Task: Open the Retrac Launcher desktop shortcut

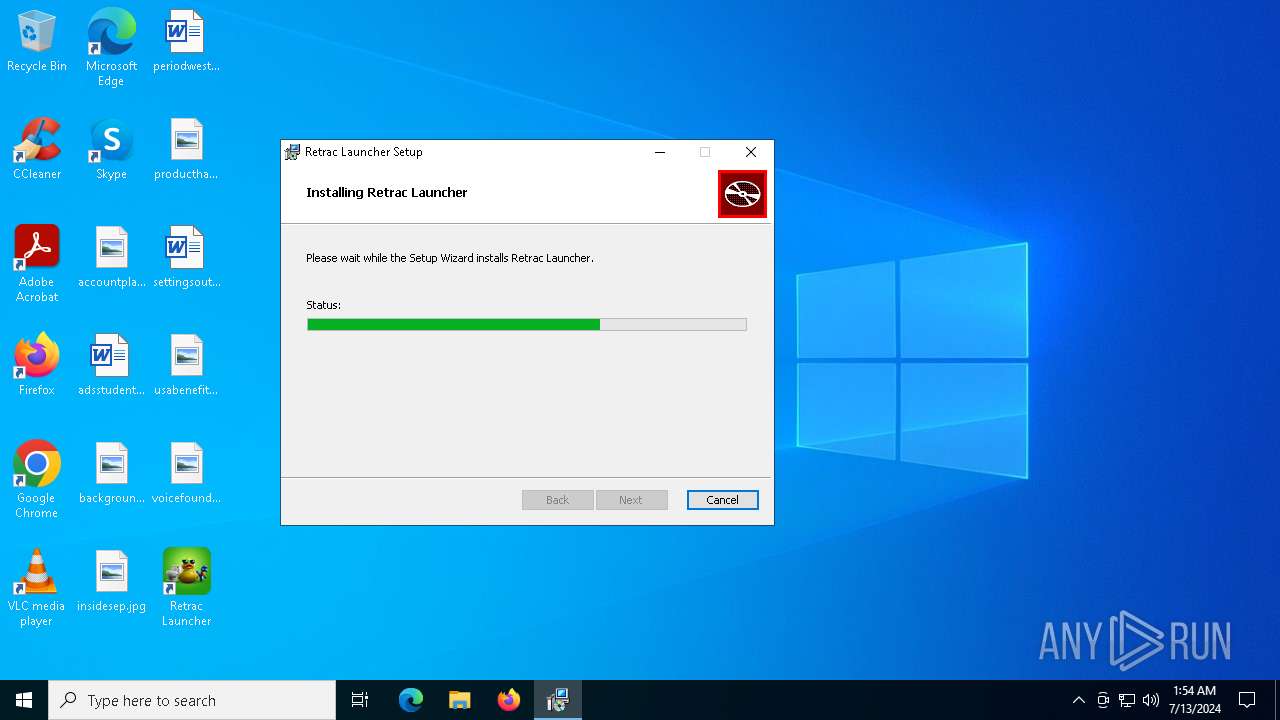Action: [186, 588]
